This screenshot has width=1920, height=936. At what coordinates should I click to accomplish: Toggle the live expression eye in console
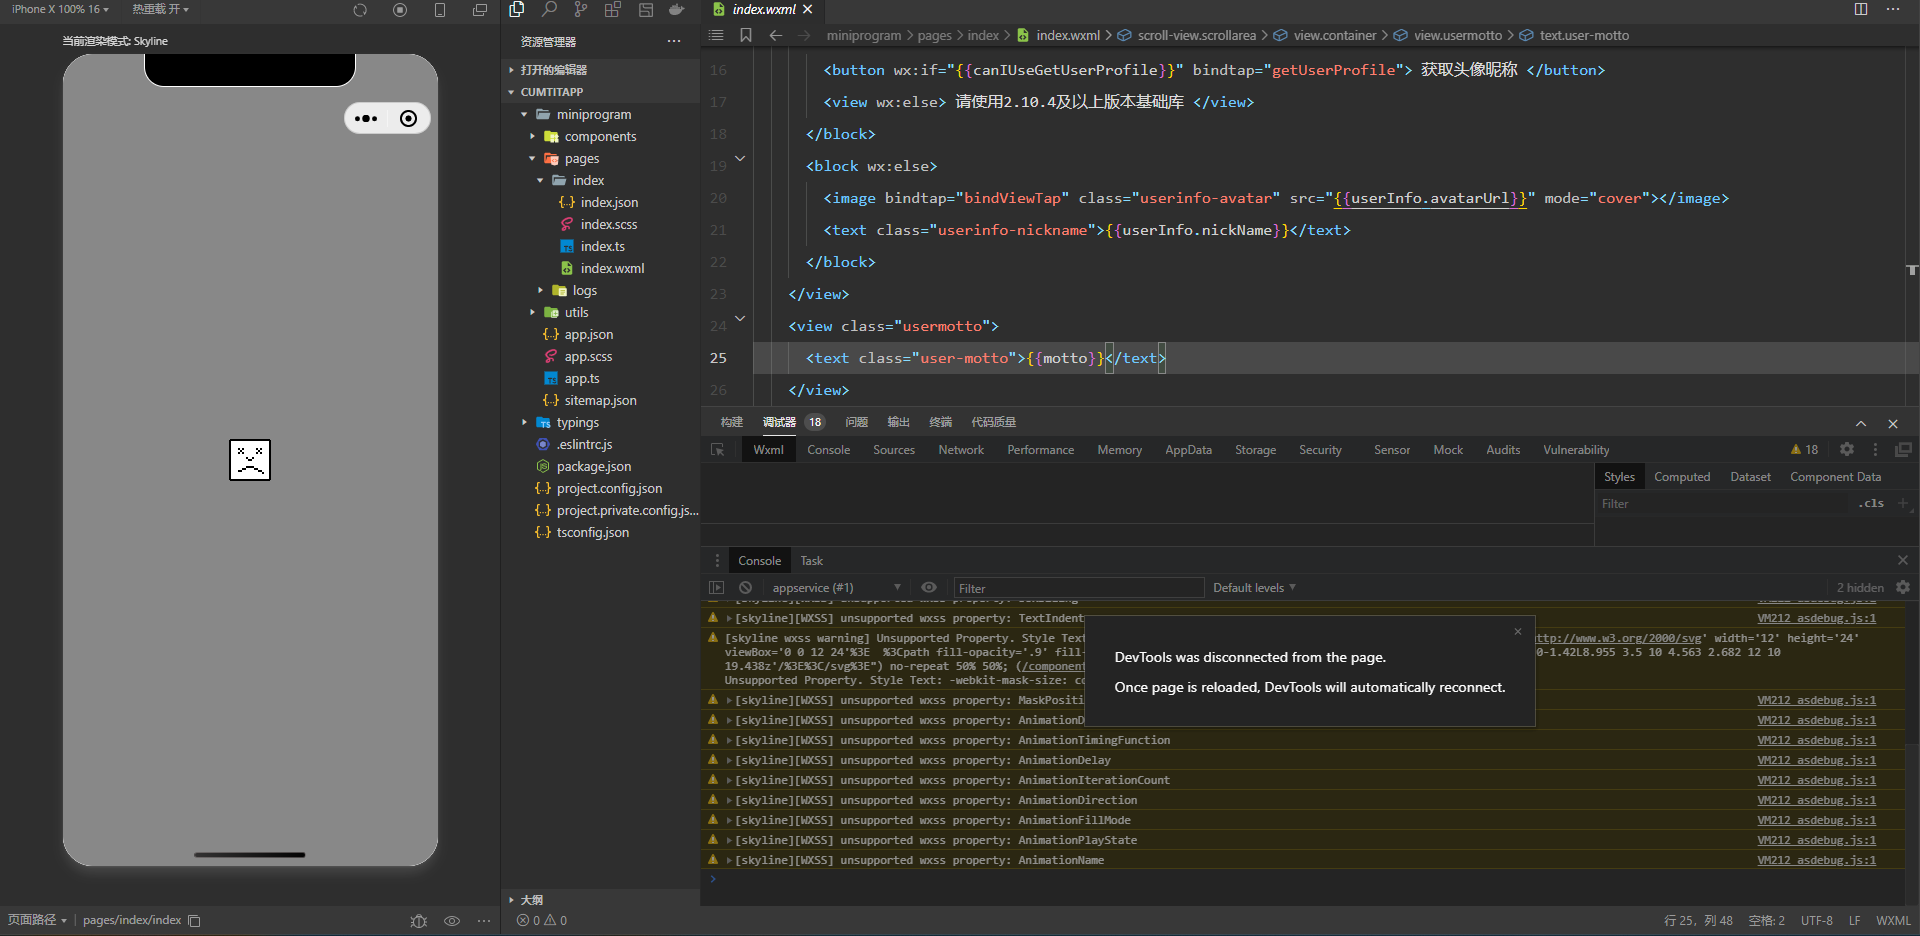point(929,588)
